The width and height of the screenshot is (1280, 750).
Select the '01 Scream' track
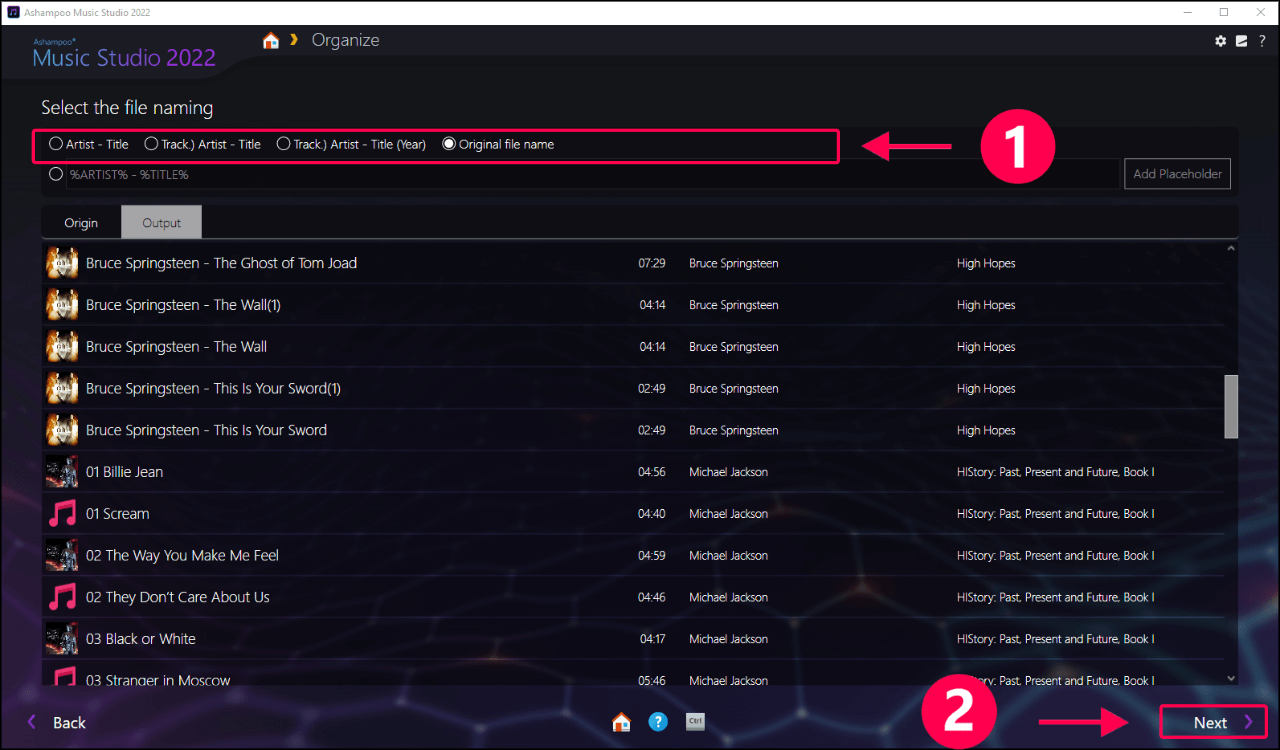[632, 514]
